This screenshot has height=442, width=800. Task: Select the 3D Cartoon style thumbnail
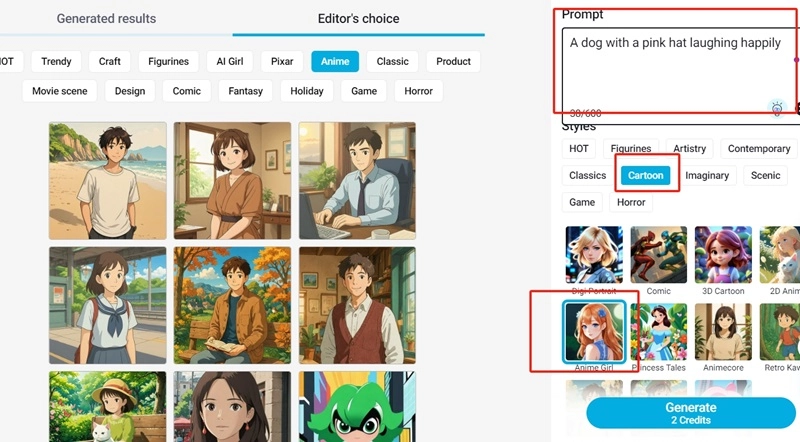coord(723,255)
